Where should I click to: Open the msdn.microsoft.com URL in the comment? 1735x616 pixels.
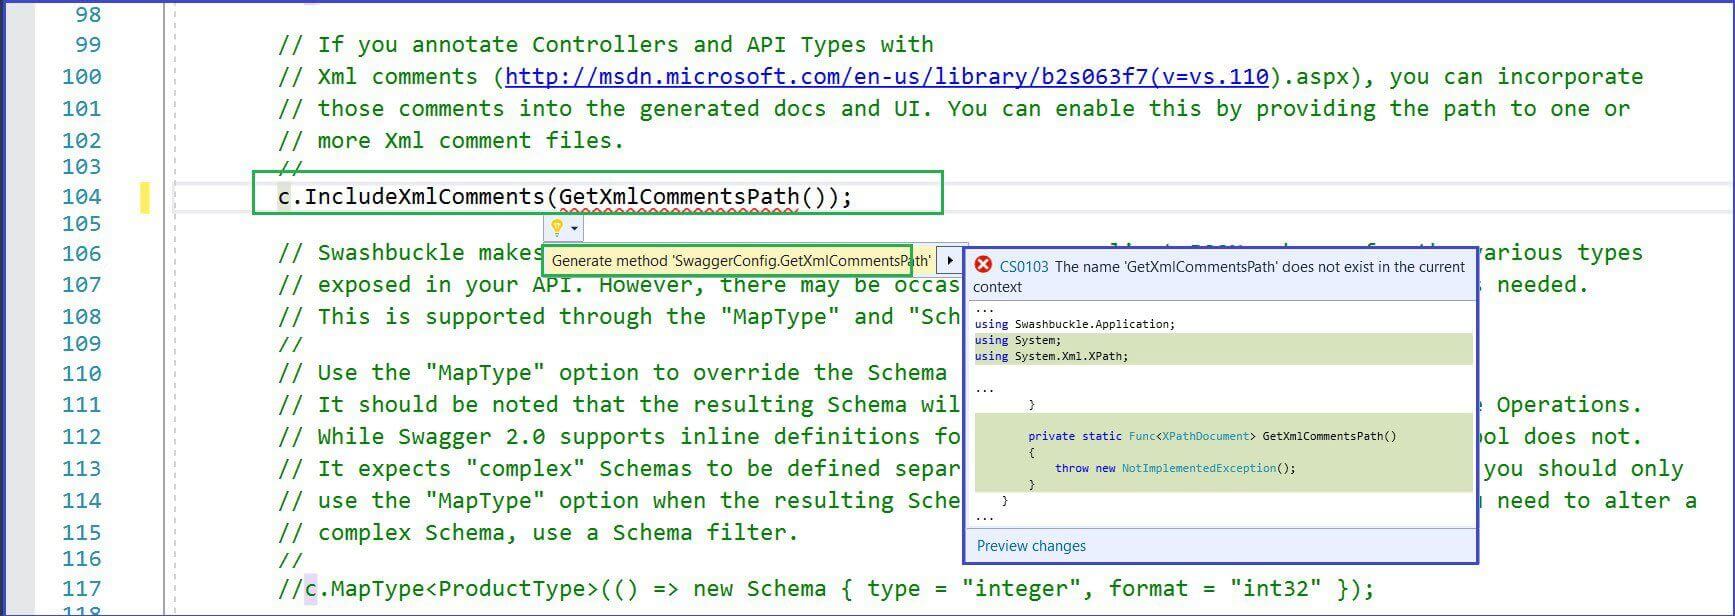point(886,77)
